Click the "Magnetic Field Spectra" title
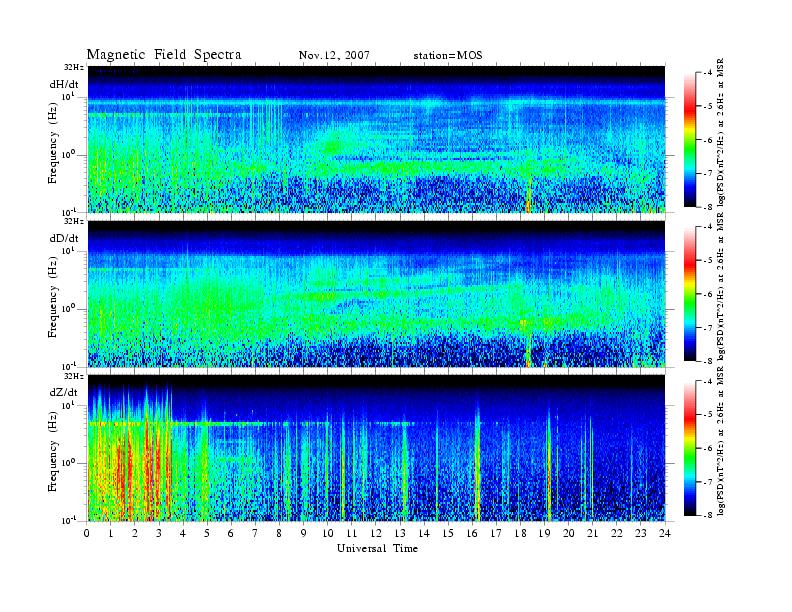The height and width of the screenshot is (612, 792). (164, 55)
